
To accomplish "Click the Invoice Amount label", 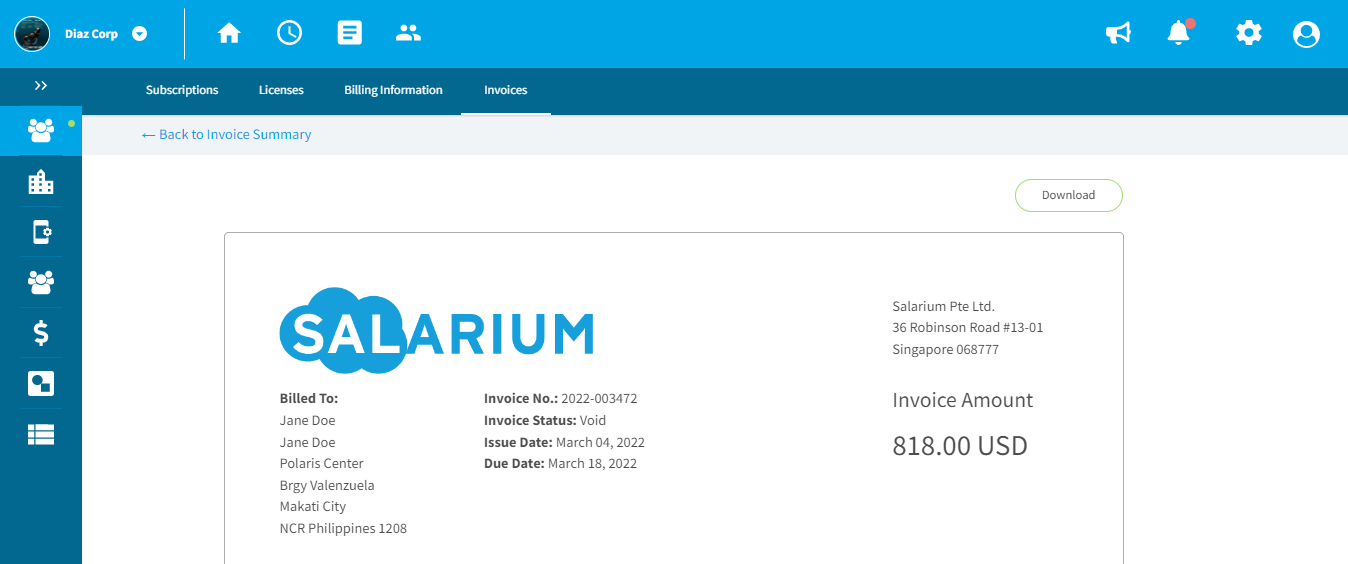I will click(x=963, y=400).
